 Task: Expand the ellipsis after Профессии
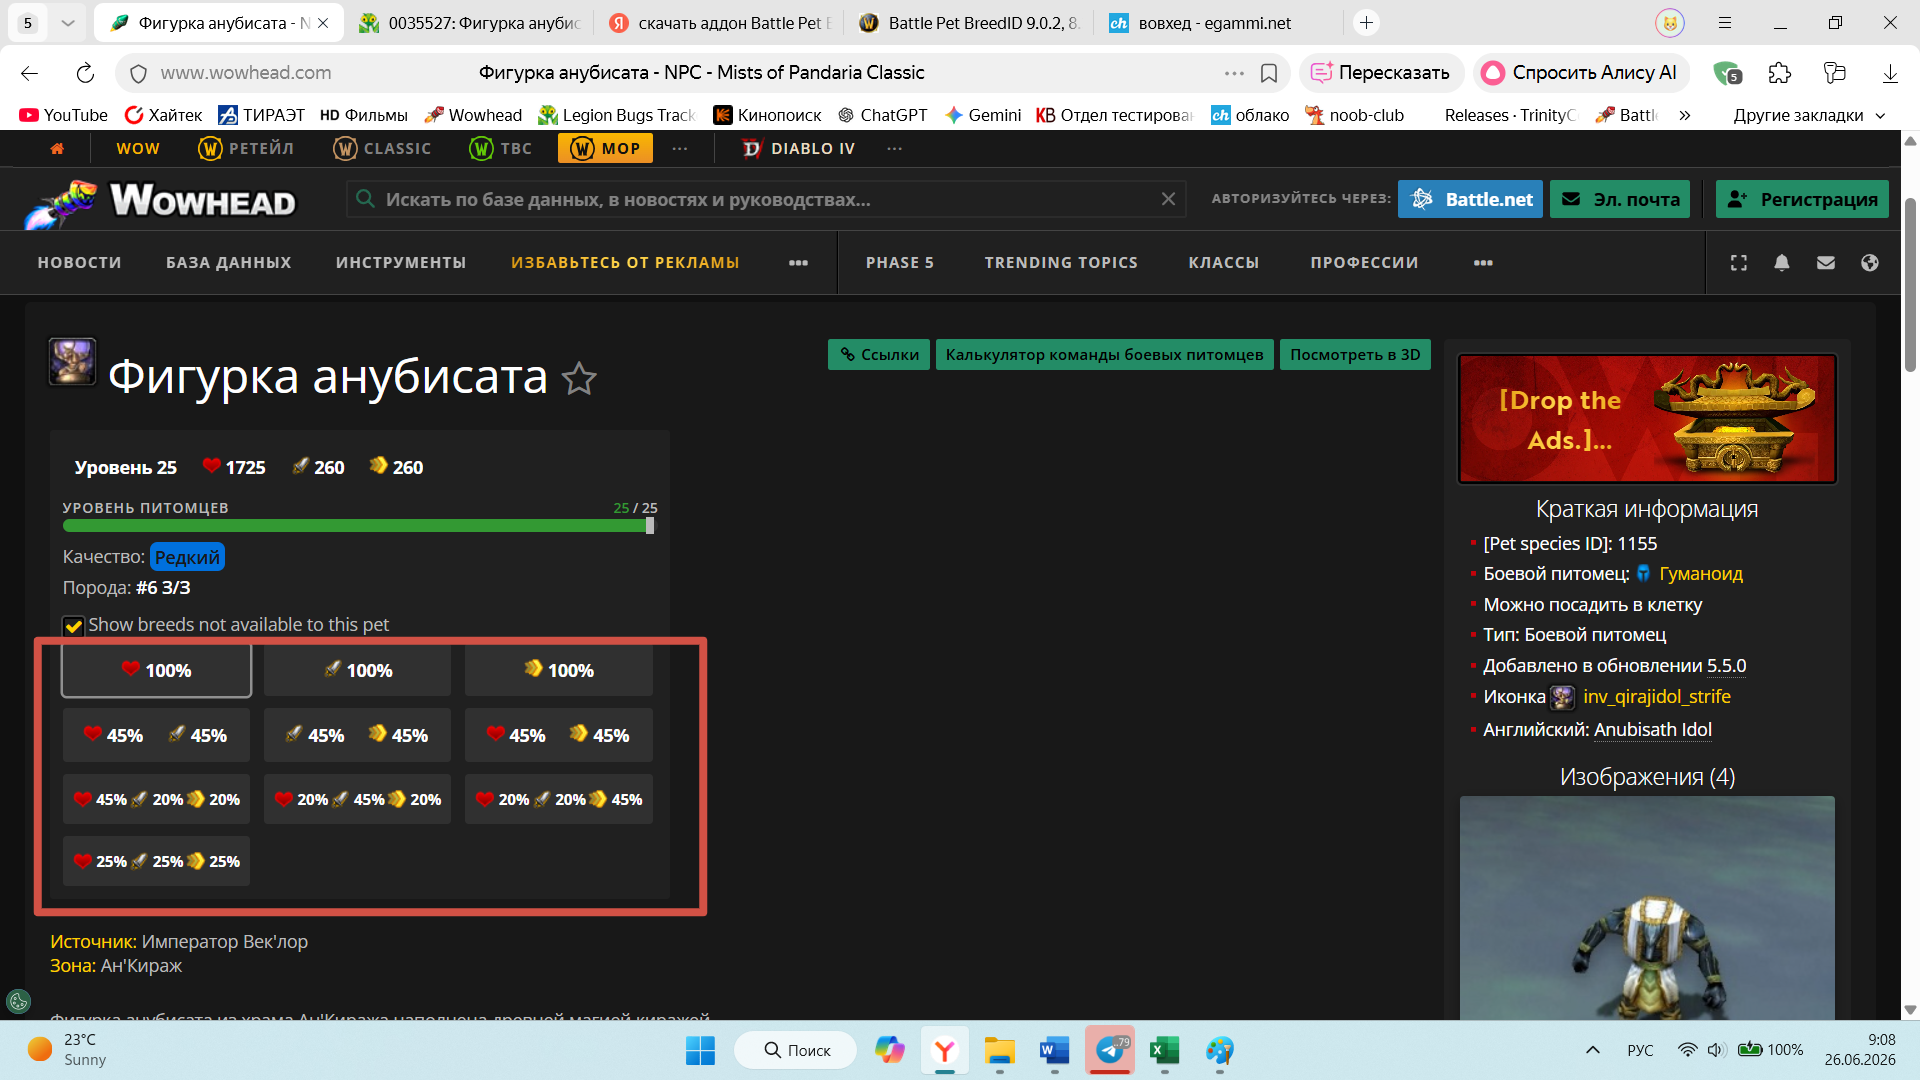coord(1483,263)
